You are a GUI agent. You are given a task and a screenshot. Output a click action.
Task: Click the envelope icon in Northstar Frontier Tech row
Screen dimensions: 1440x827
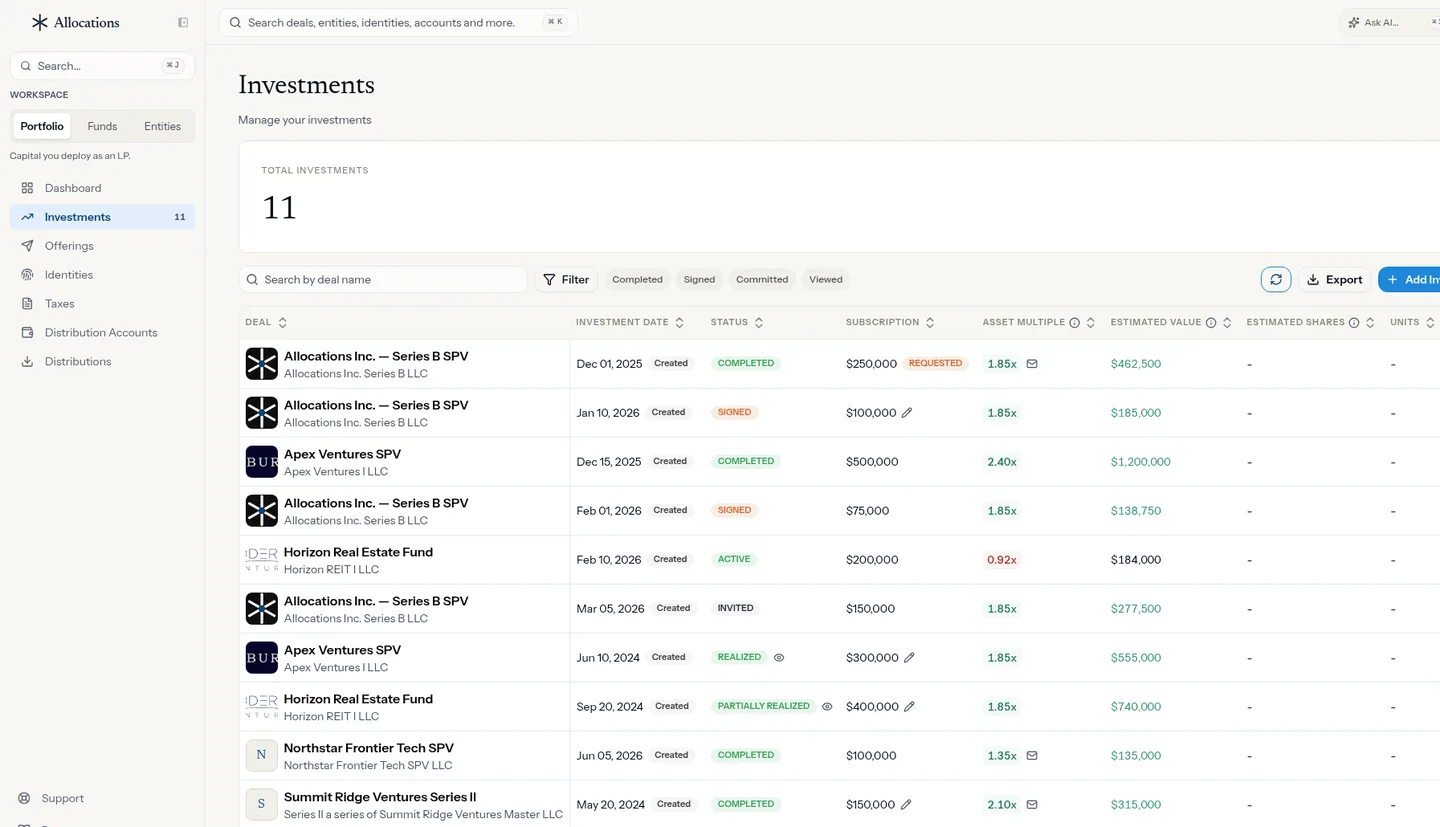pos(1032,756)
